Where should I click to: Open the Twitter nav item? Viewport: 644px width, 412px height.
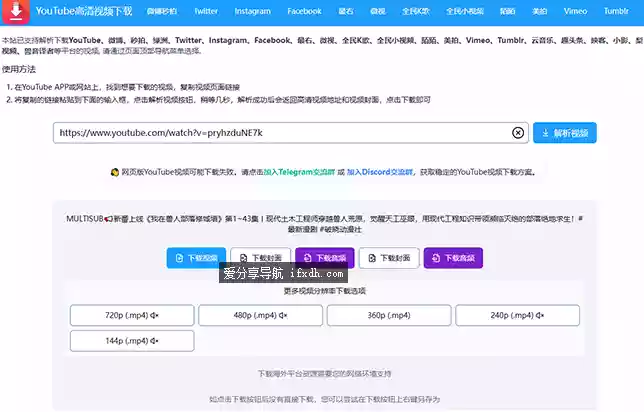(206, 12)
